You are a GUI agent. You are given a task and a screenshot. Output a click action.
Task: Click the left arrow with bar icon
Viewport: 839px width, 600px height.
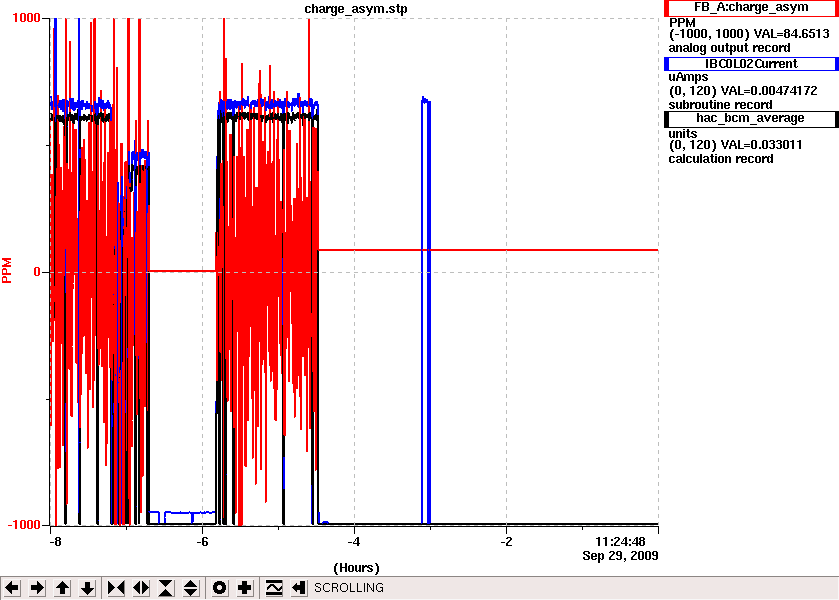coord(299,588)
